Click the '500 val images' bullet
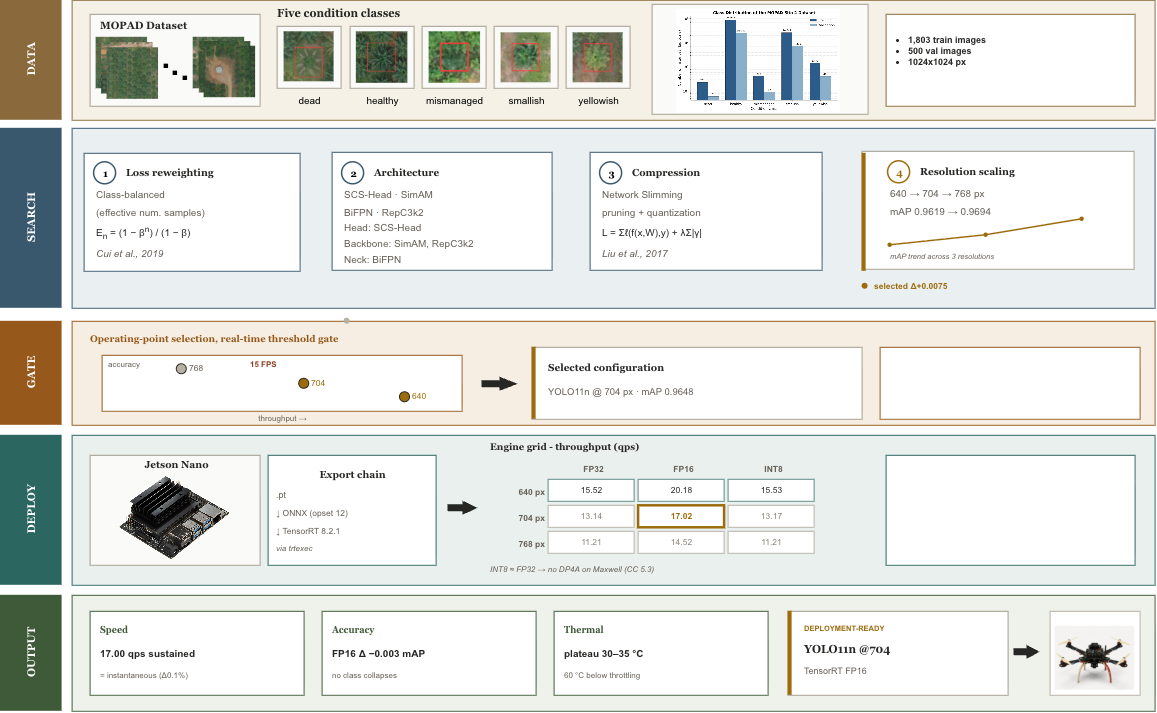This screenshot has height=713, width=1157. tap(939, 51)
